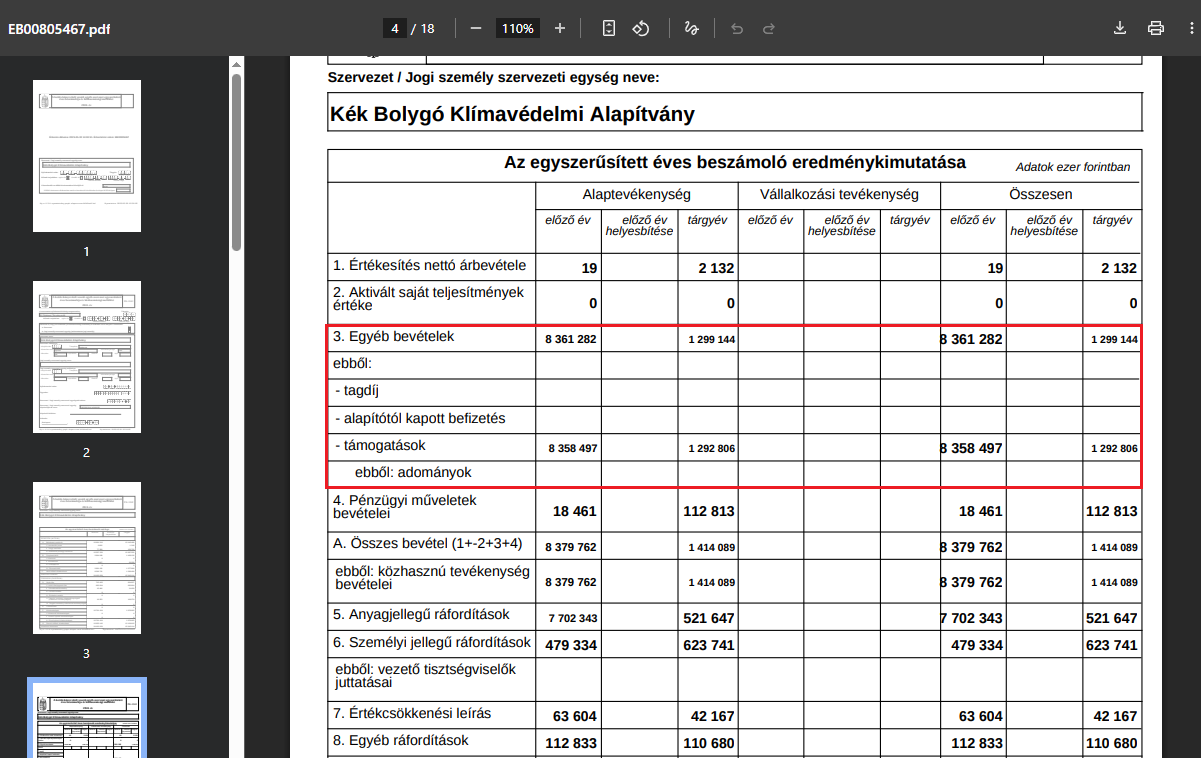Click row 2. Aktivált saját teljesítmények értéke
The height and width of the screenshot is (758, 1201).
coord(428,298)
